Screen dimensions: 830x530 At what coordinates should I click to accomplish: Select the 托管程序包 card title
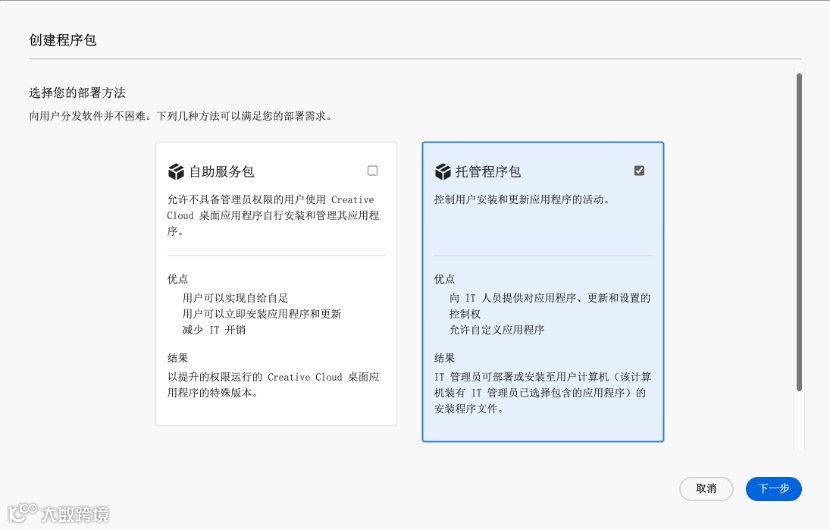[488, 172]
